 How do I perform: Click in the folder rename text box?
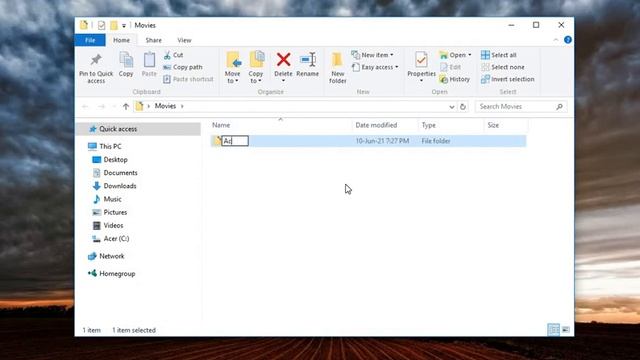(235, 141)
